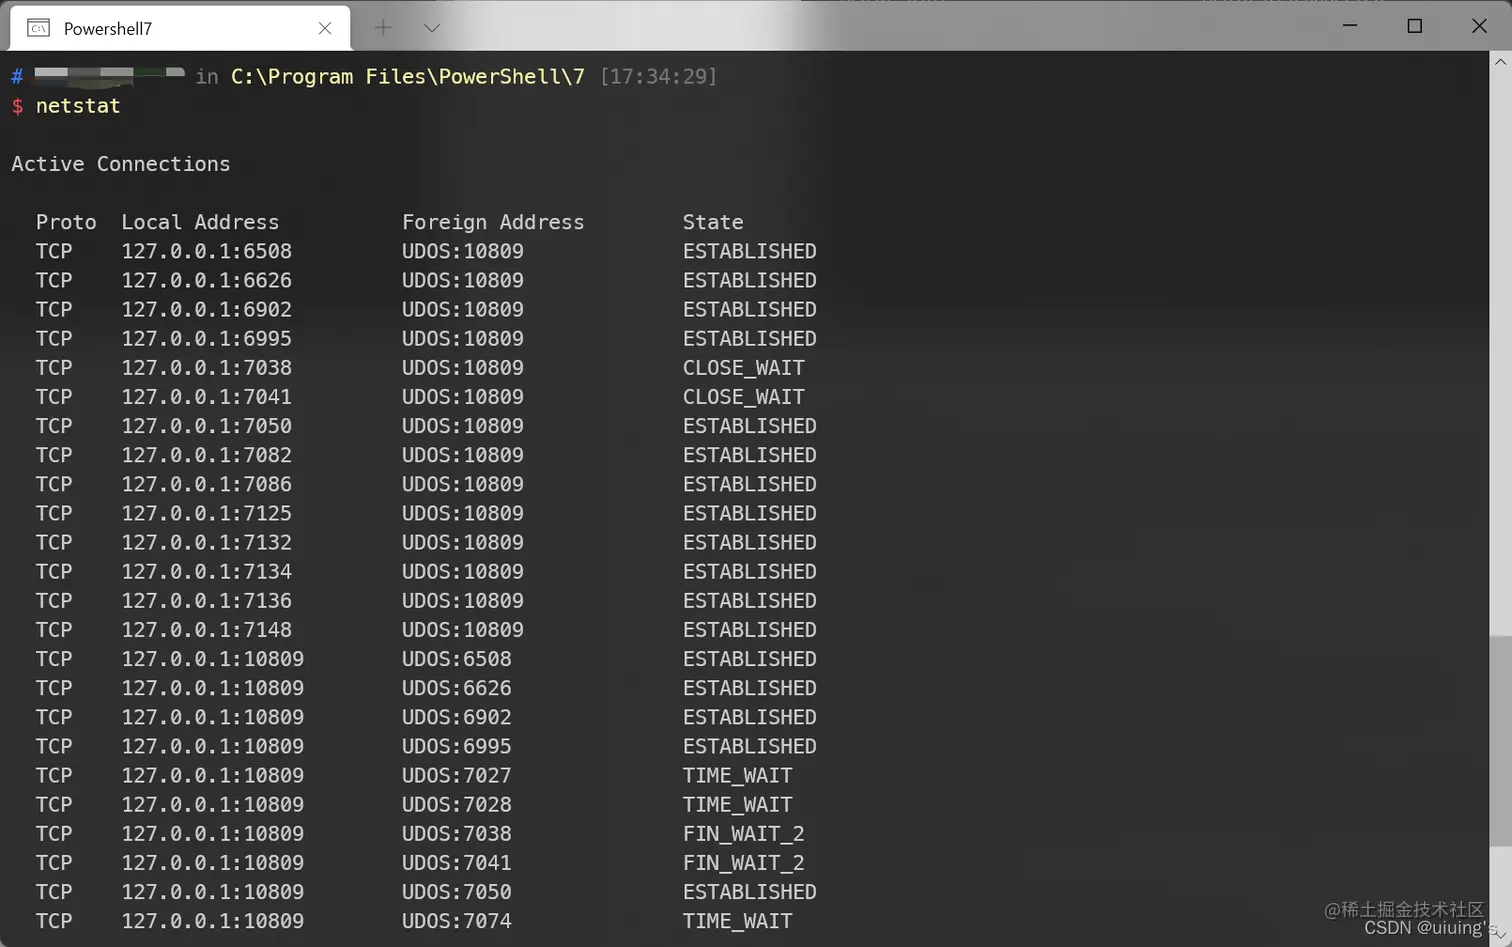Screen dimensions: 1512x947
Task: Click the red $ prompt symbol
Action: 17,106
